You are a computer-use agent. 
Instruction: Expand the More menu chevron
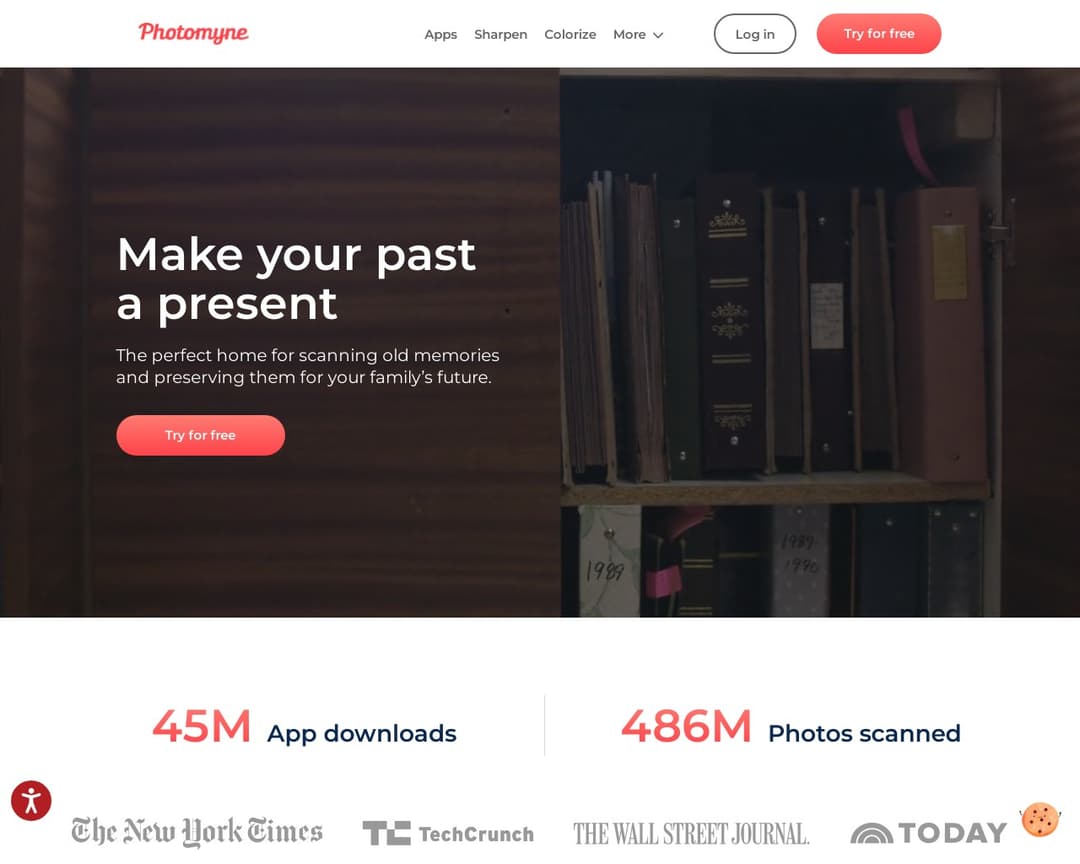pyautogui.click(x=658, y=35)
